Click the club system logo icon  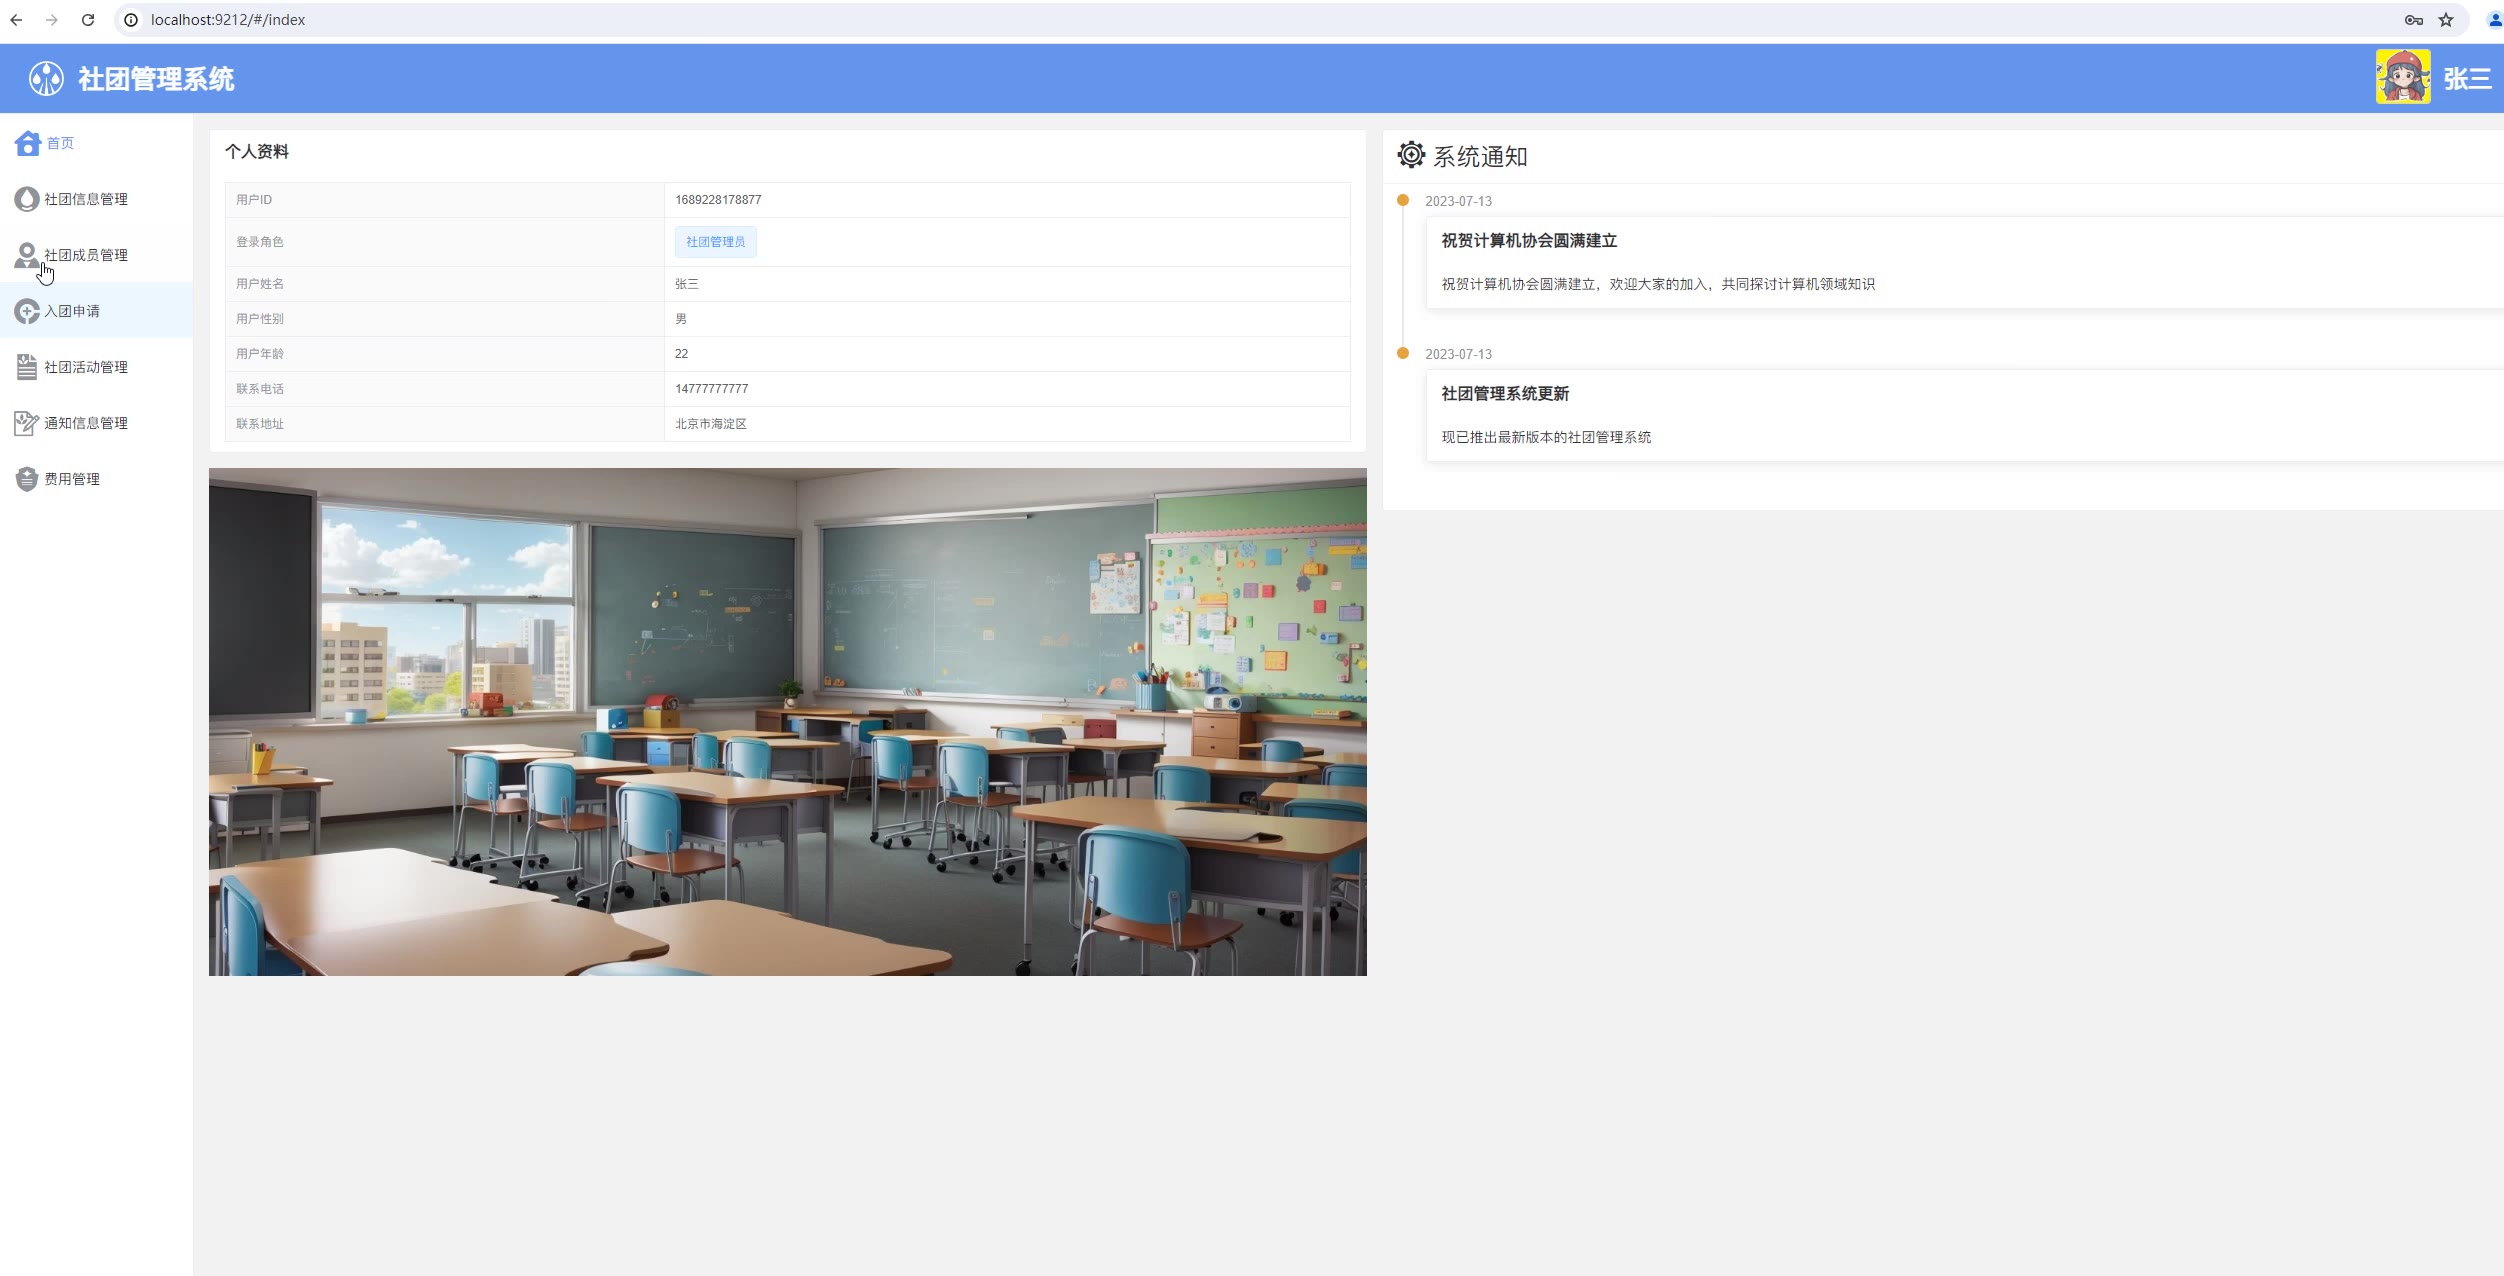tap(46, 78)
